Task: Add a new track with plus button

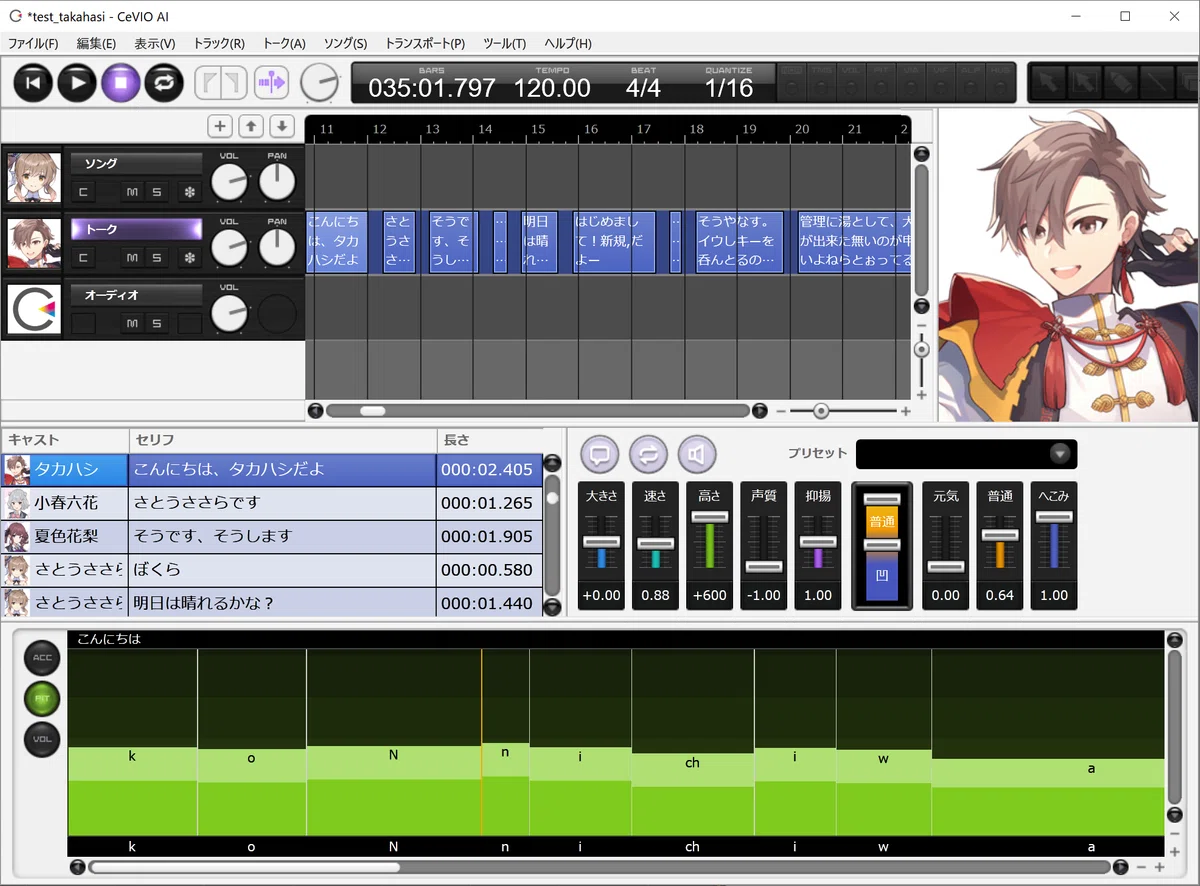Action: point(220,126)
